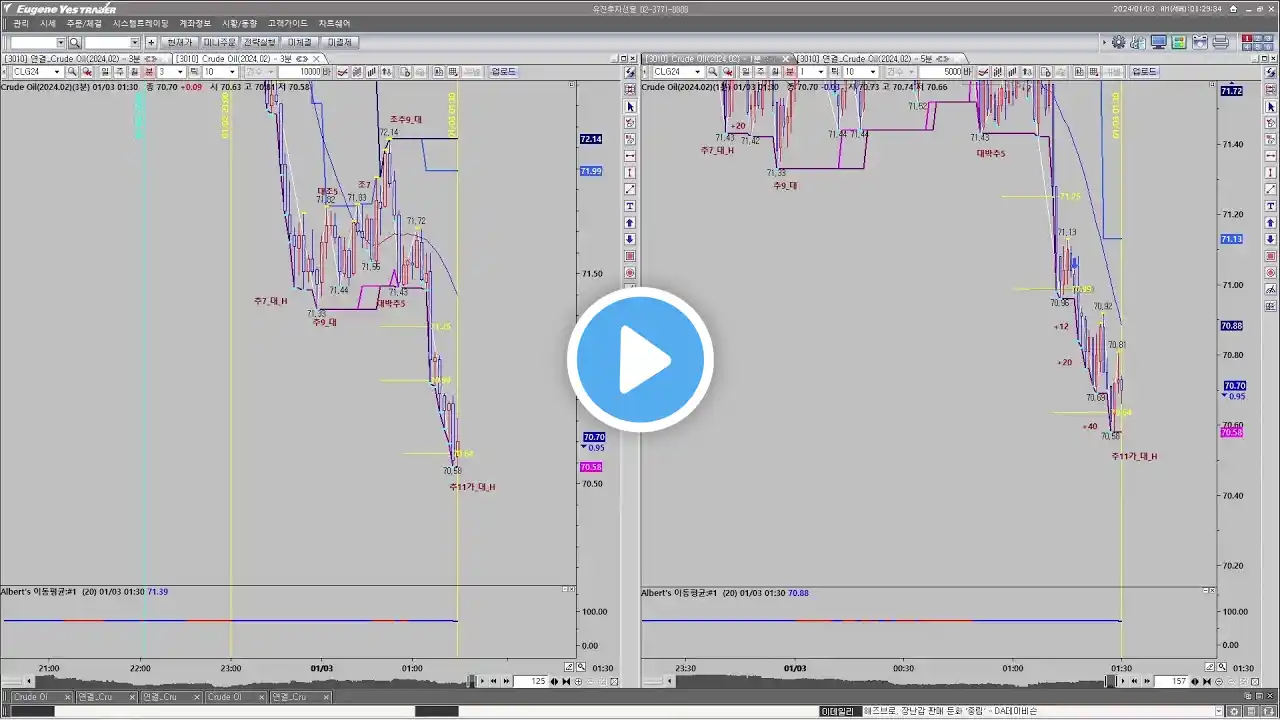Open the 관리 menu
Screen dimensions: 1280x720
coord(21,23)
